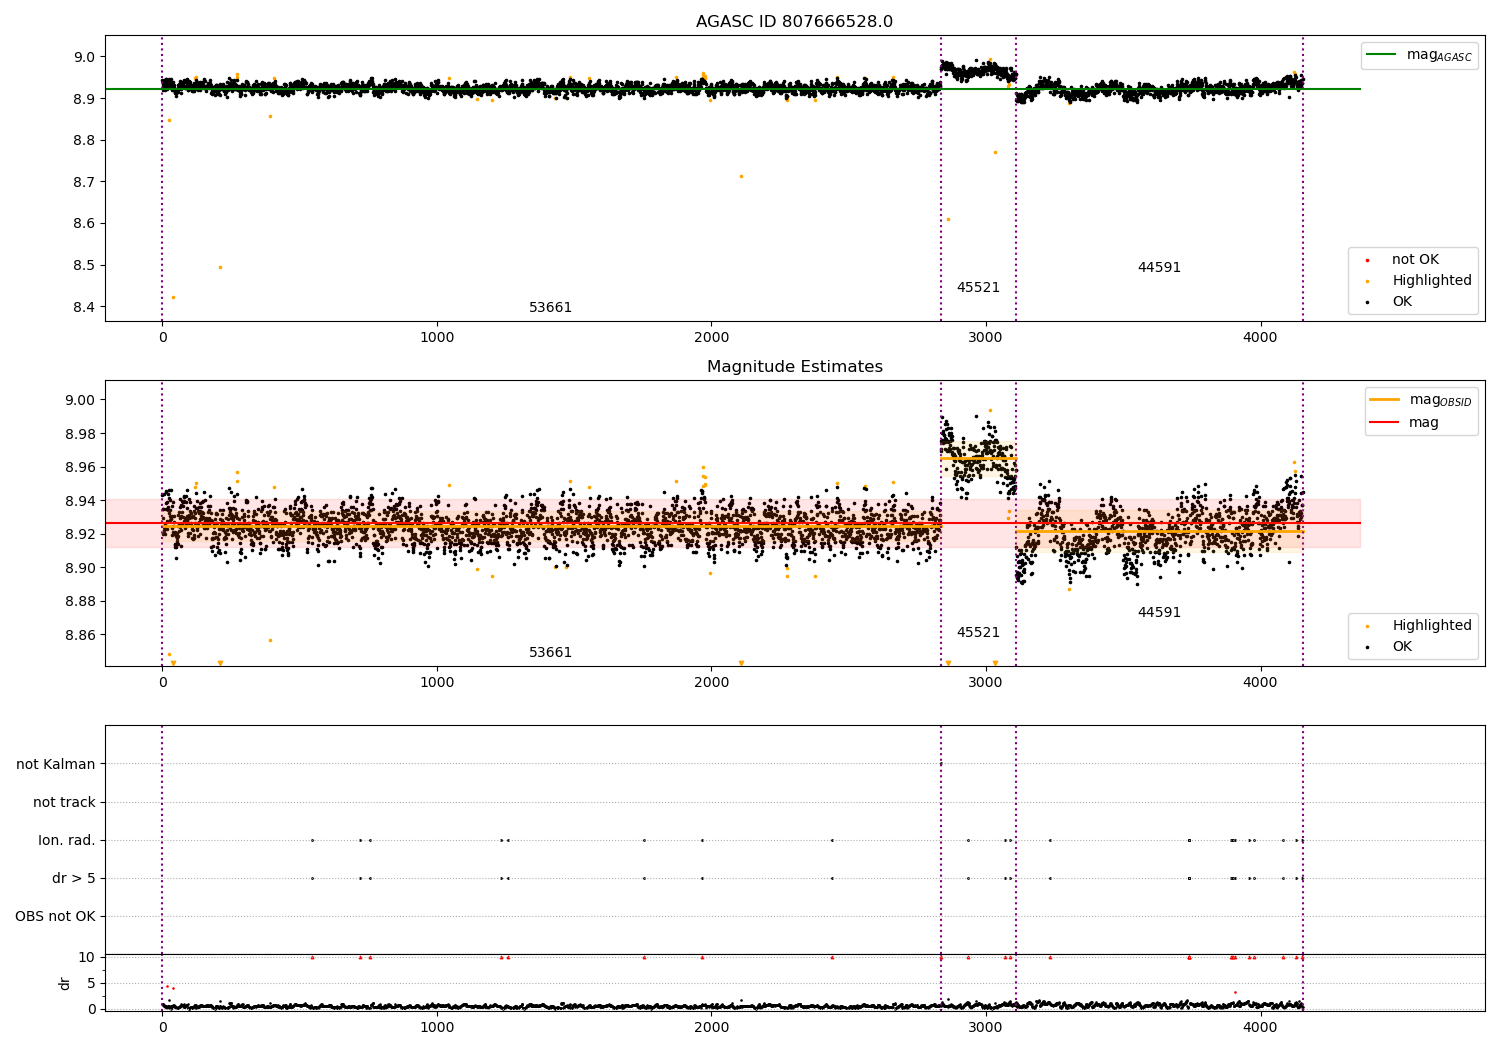Screen dimensions: 1500x1050
Task: Click the rotated "dr" axis label
Action: 65,983
